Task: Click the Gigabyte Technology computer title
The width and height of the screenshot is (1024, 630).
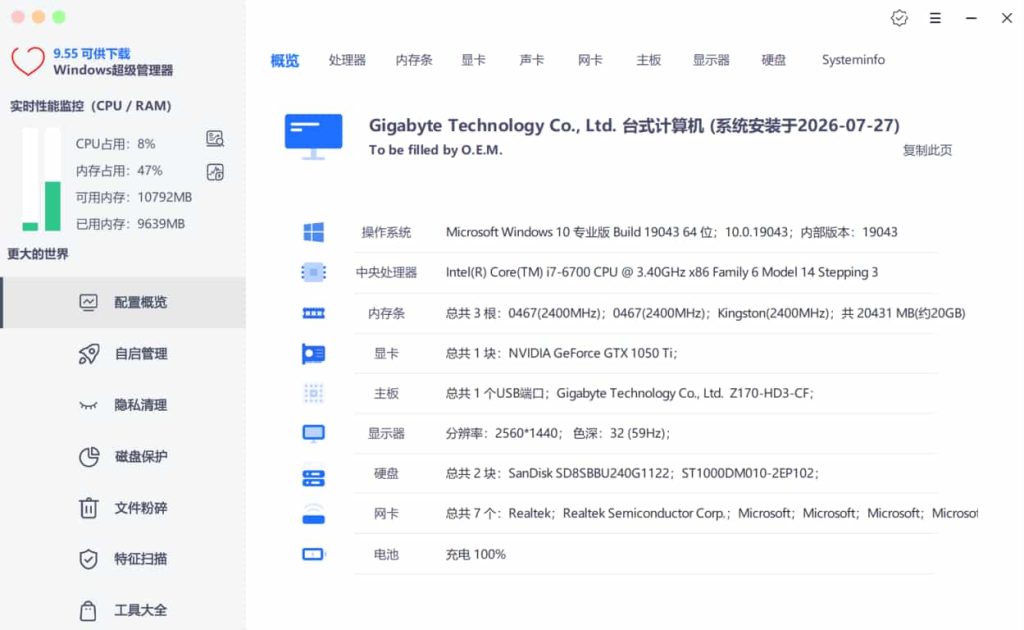Action: tap(634, 125)
